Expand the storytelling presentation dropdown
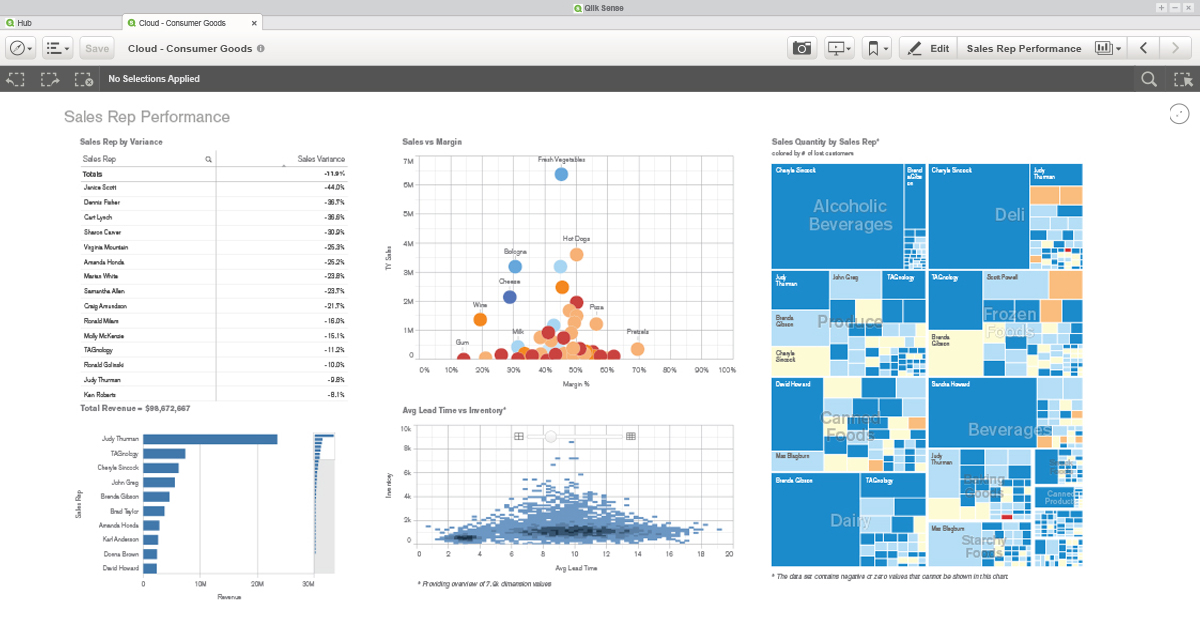Viewport: 1200px width, 630px height. 838,48
